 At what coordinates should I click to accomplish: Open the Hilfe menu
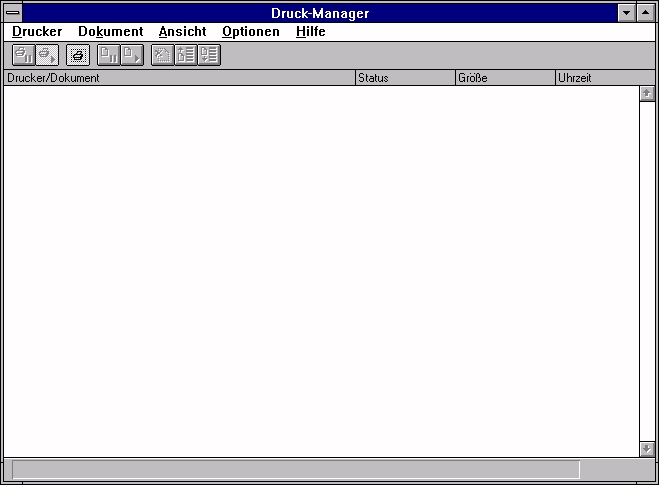[310, 31]
